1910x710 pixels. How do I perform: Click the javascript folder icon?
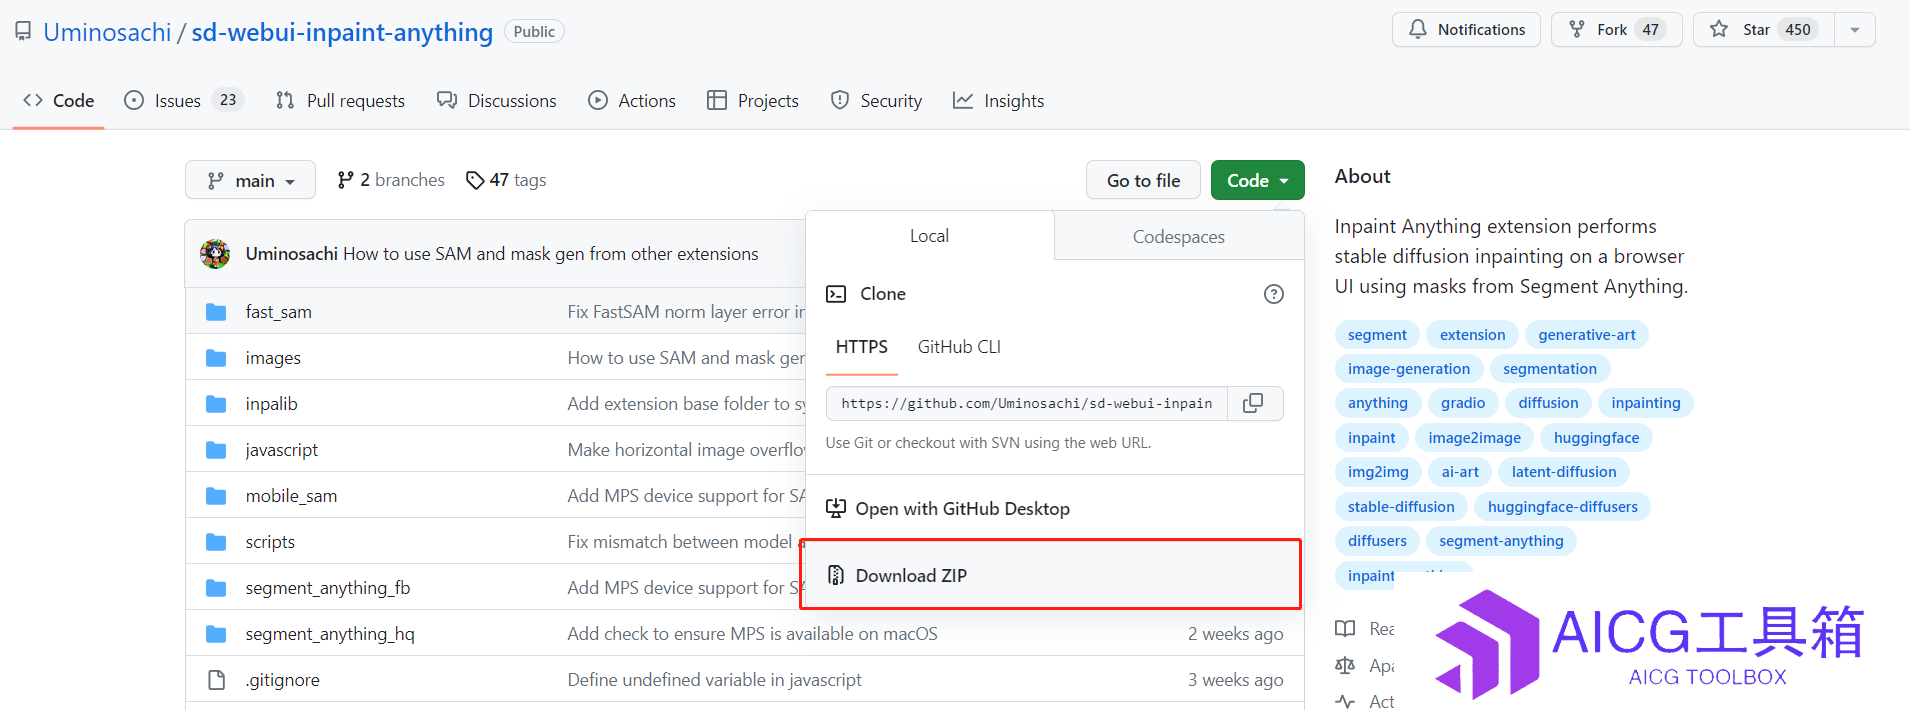click(x=216, y=450)
